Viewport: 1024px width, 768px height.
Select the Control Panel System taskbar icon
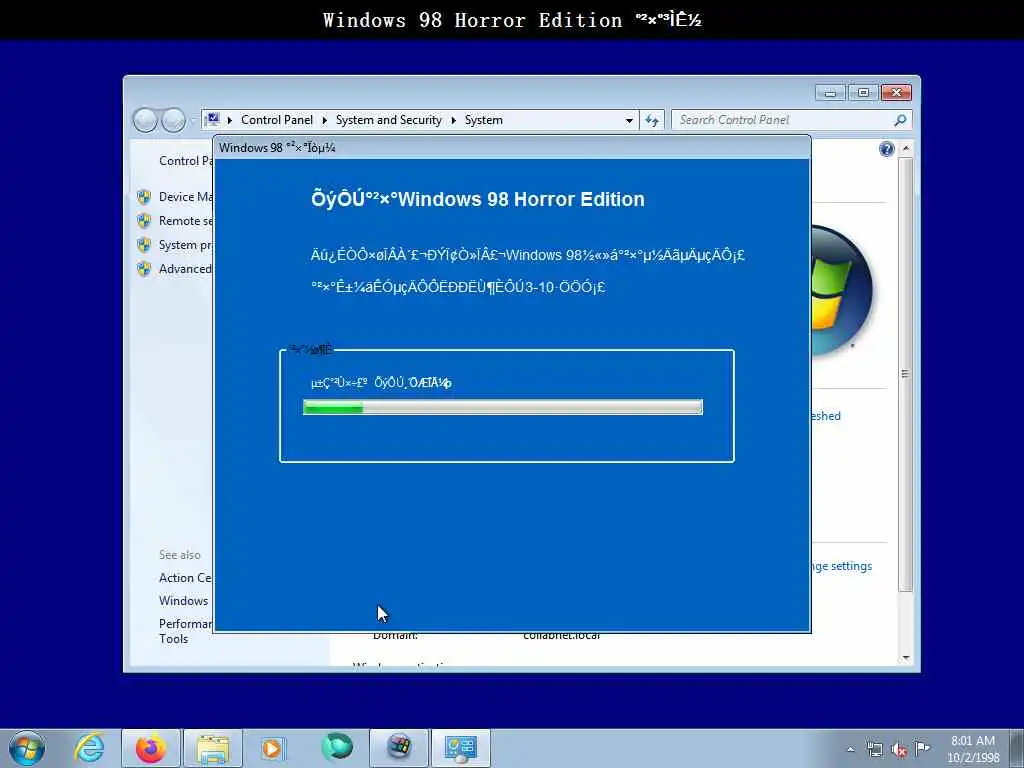(461, 748)
